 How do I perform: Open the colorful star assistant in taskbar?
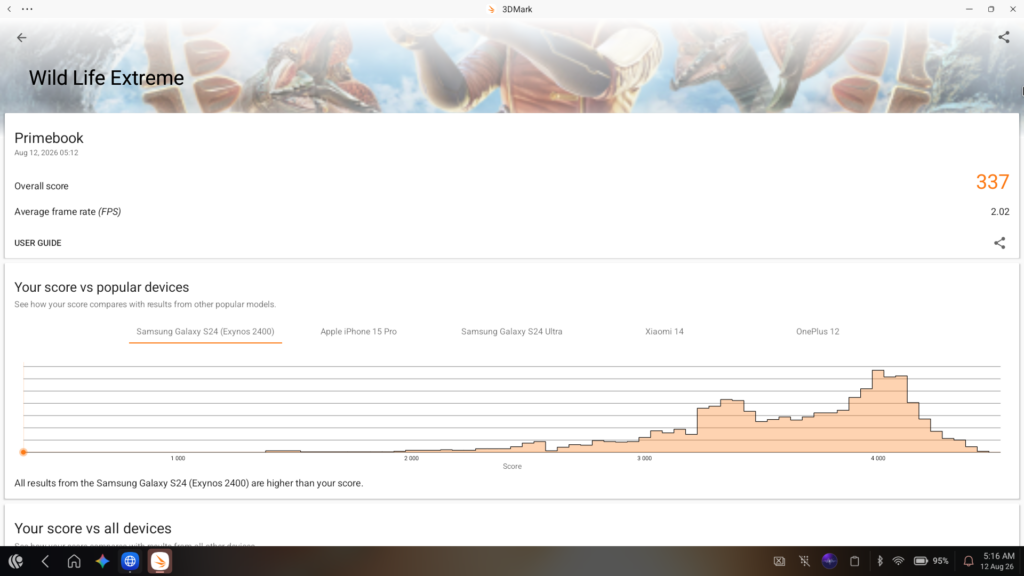click(103, 561)
